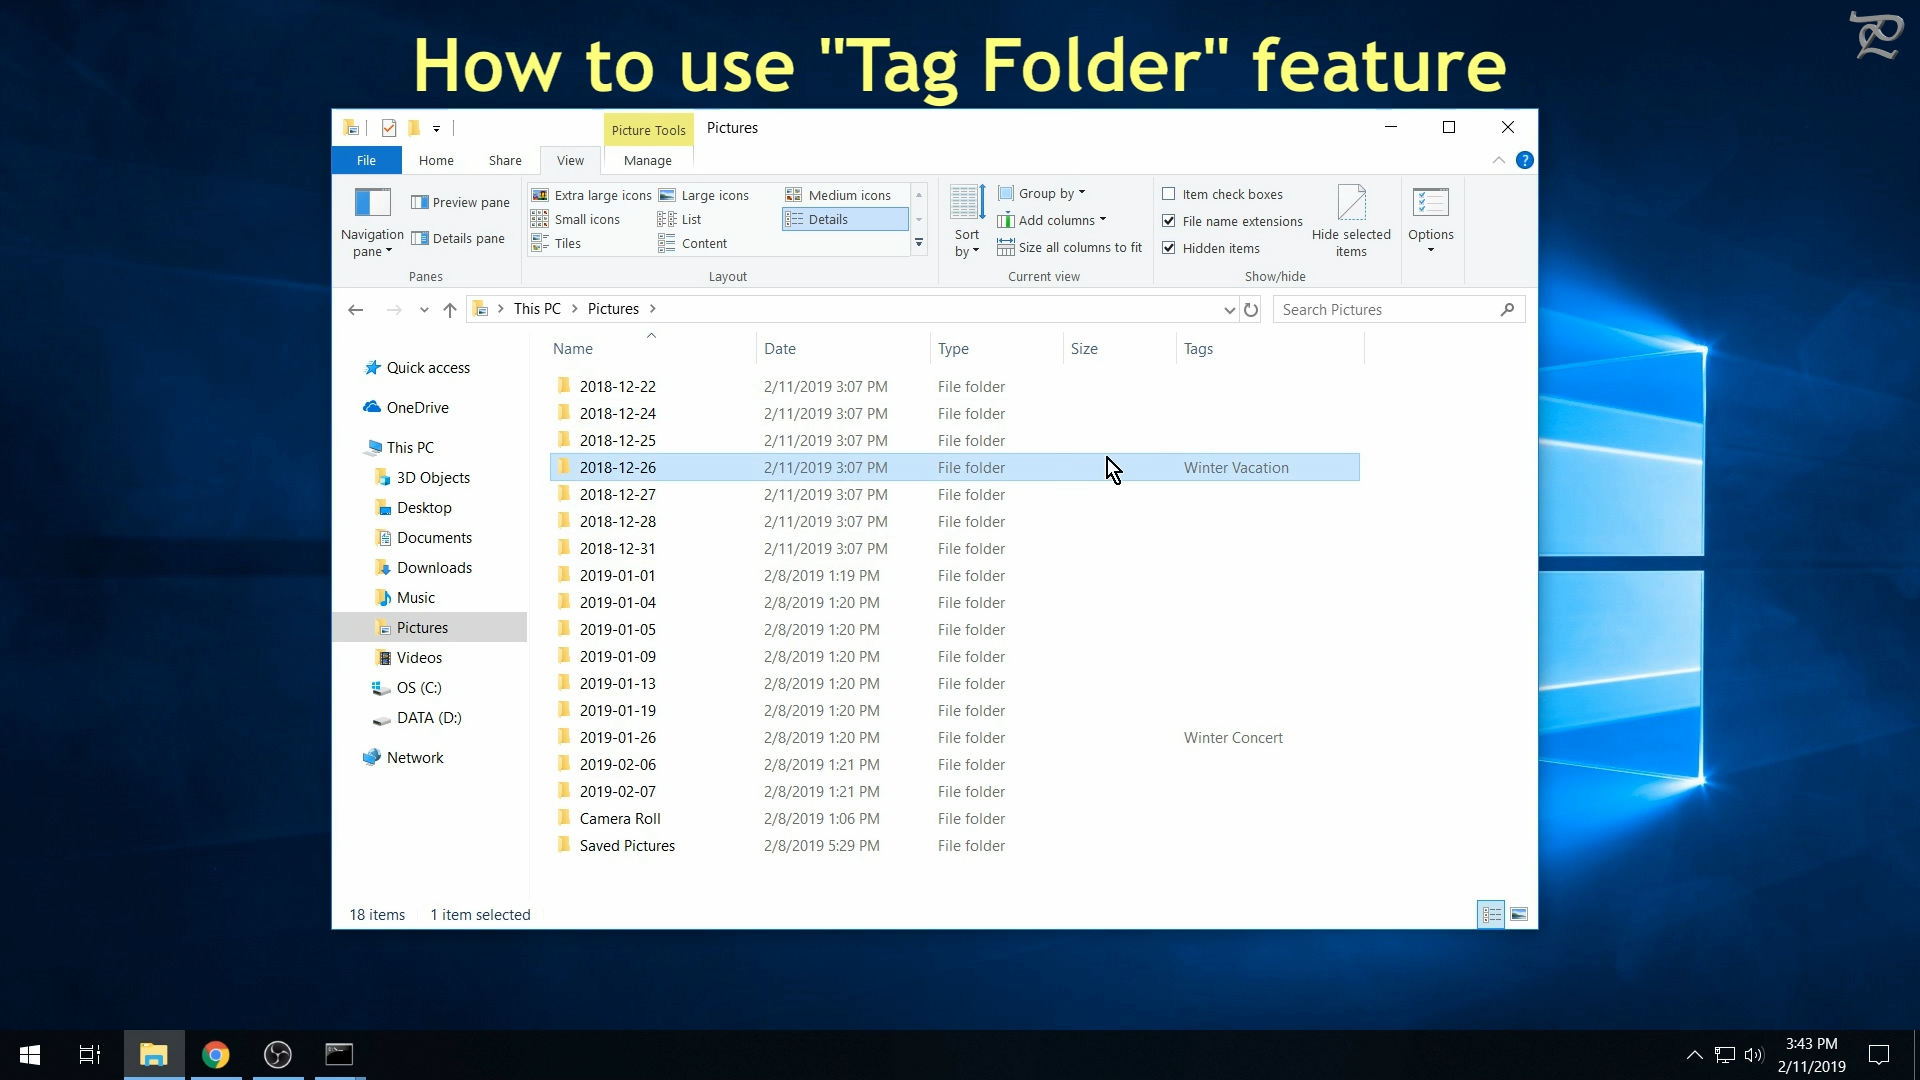This screenshot has width=1920, height=1080.
Task: Select folder 2019-01-26 tagged Winter Concert
Action: click(617, 737)
